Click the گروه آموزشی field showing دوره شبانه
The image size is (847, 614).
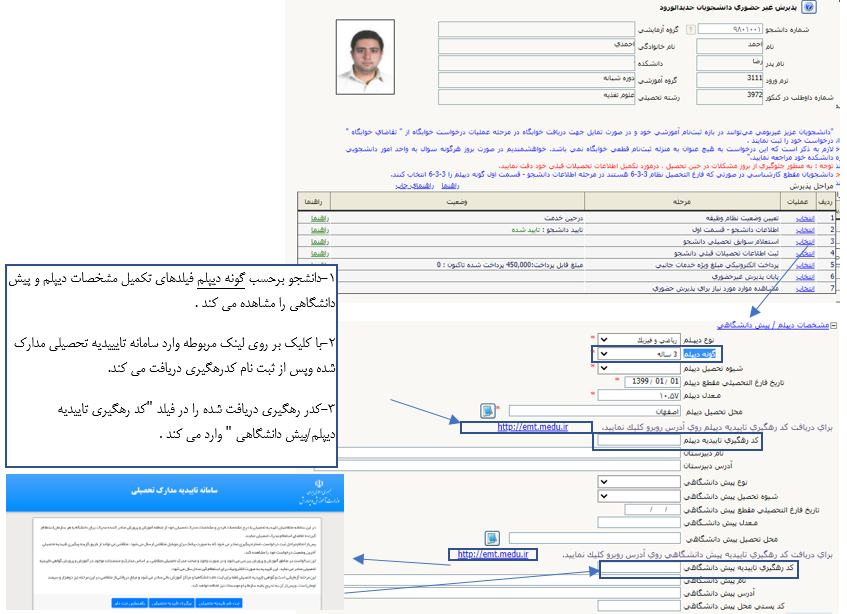pyautogui.click(x=536, y=80)
